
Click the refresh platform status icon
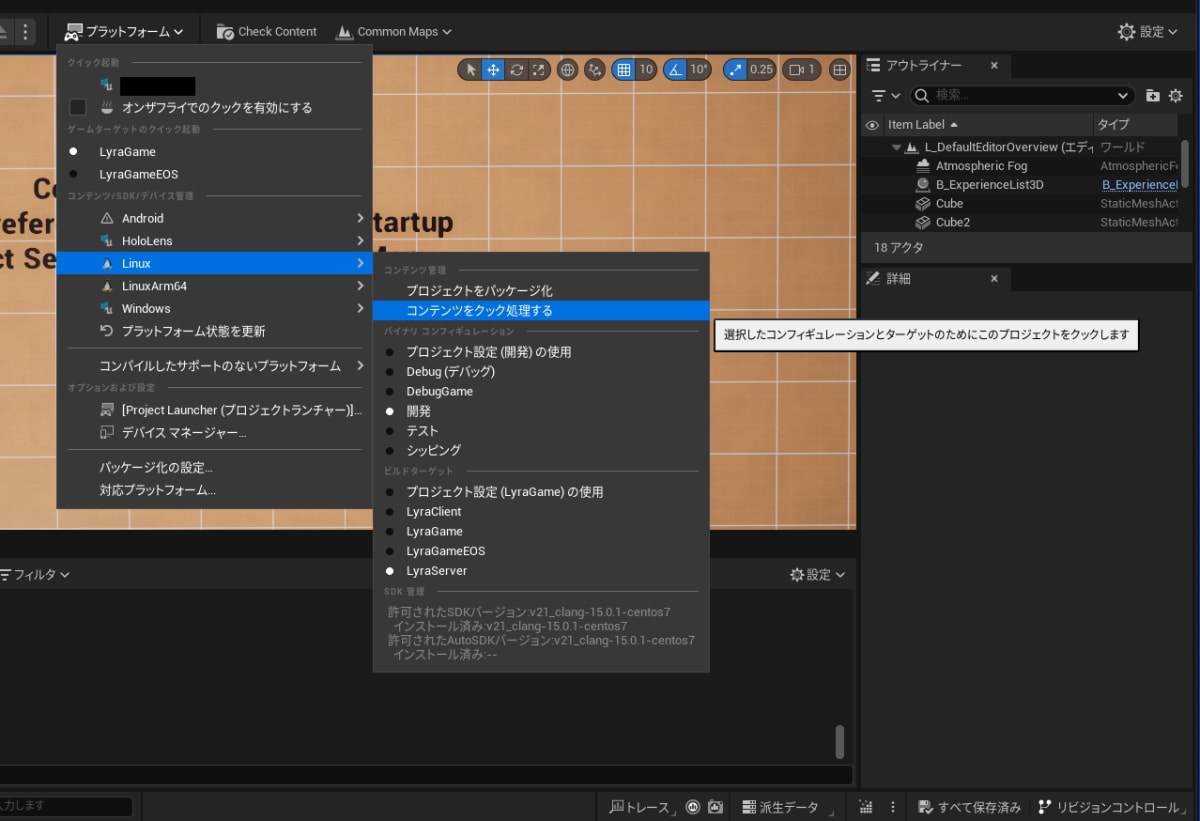108,331
